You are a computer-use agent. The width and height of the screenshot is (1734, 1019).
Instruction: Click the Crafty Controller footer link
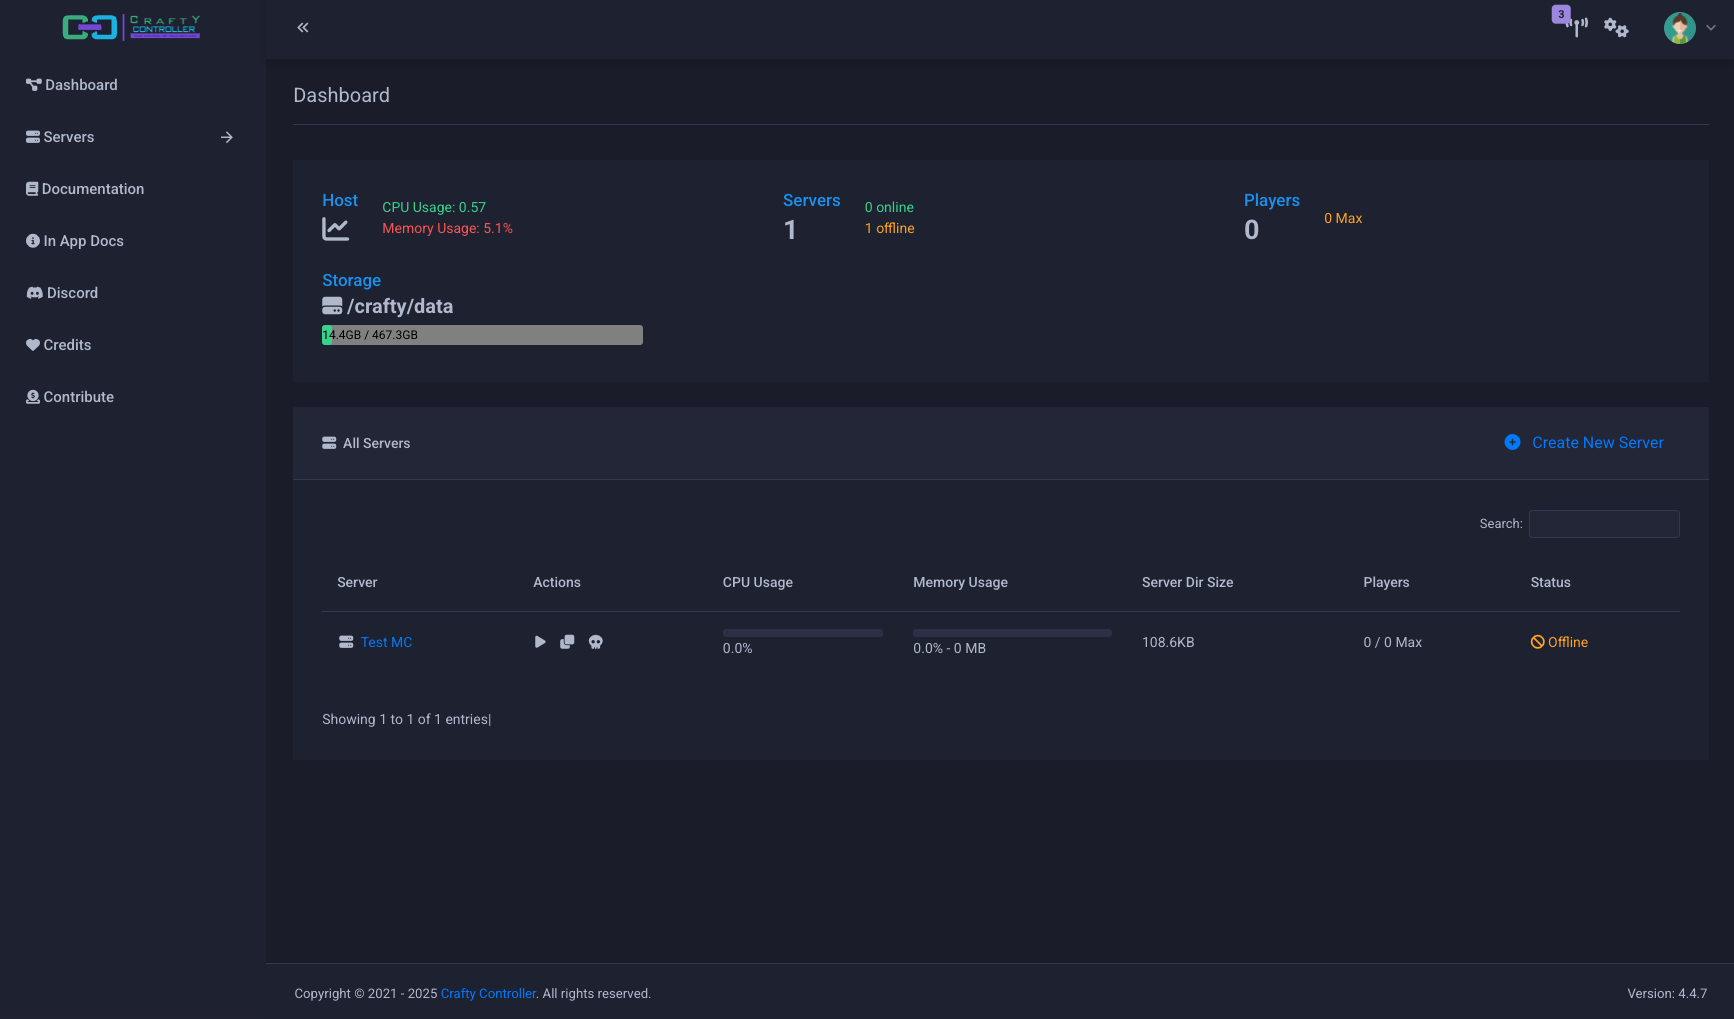[488, 993]
